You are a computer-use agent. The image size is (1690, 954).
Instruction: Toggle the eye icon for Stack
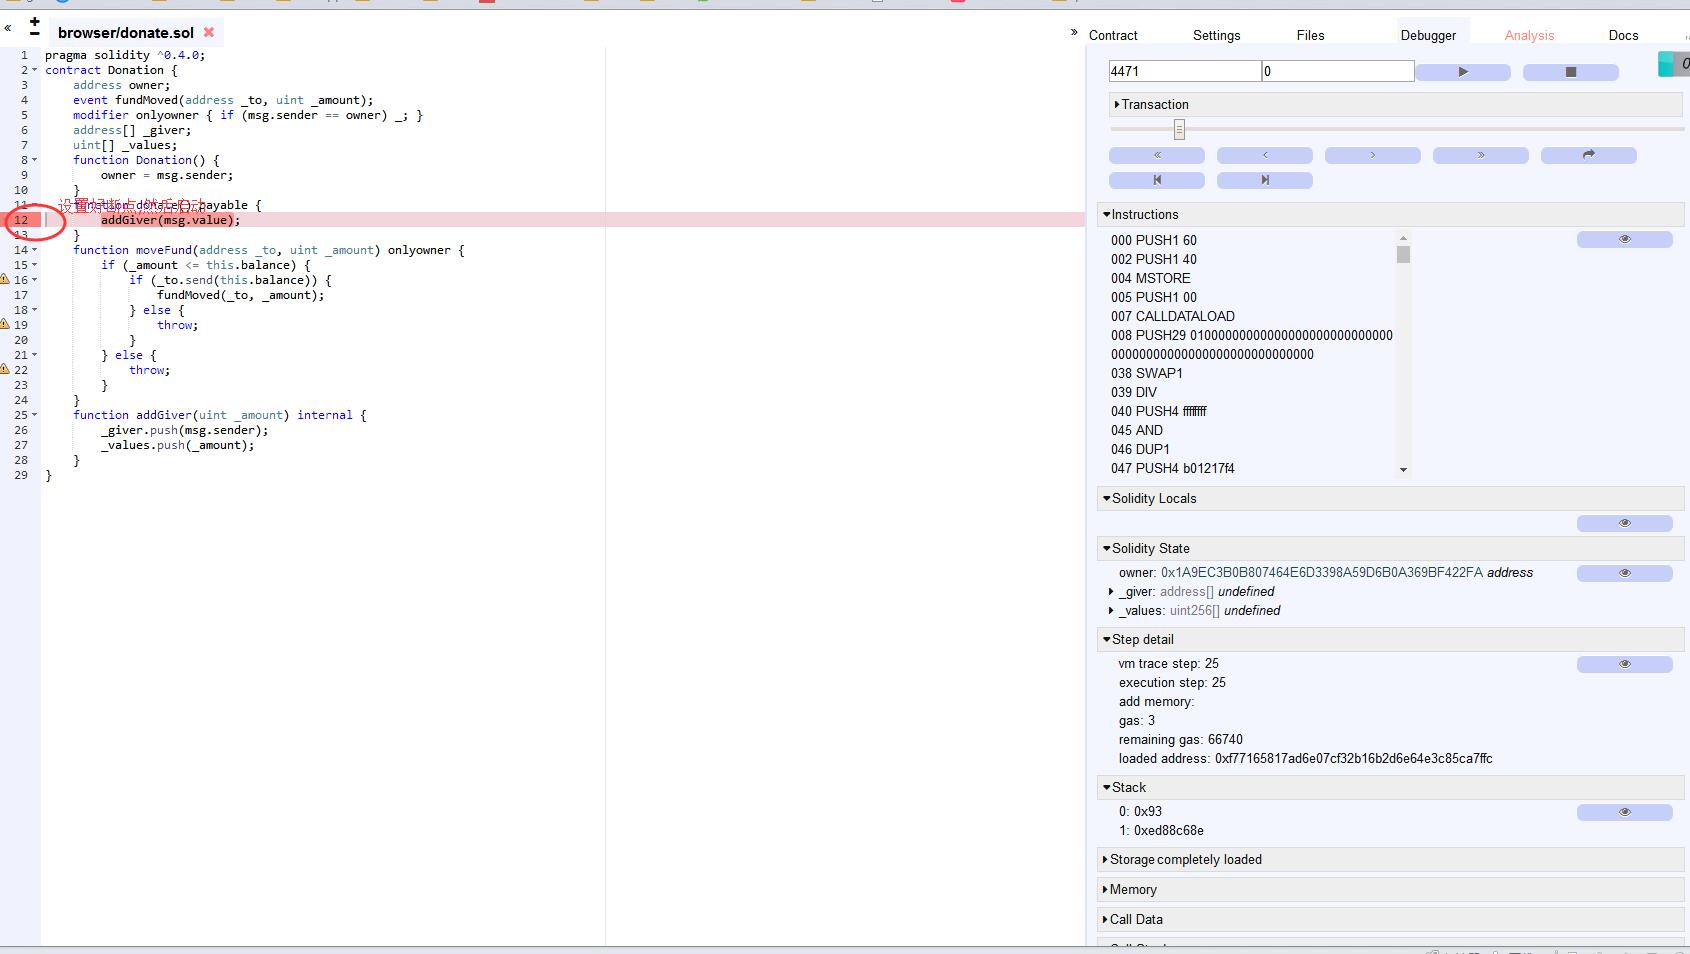(x=1625, y=812)
